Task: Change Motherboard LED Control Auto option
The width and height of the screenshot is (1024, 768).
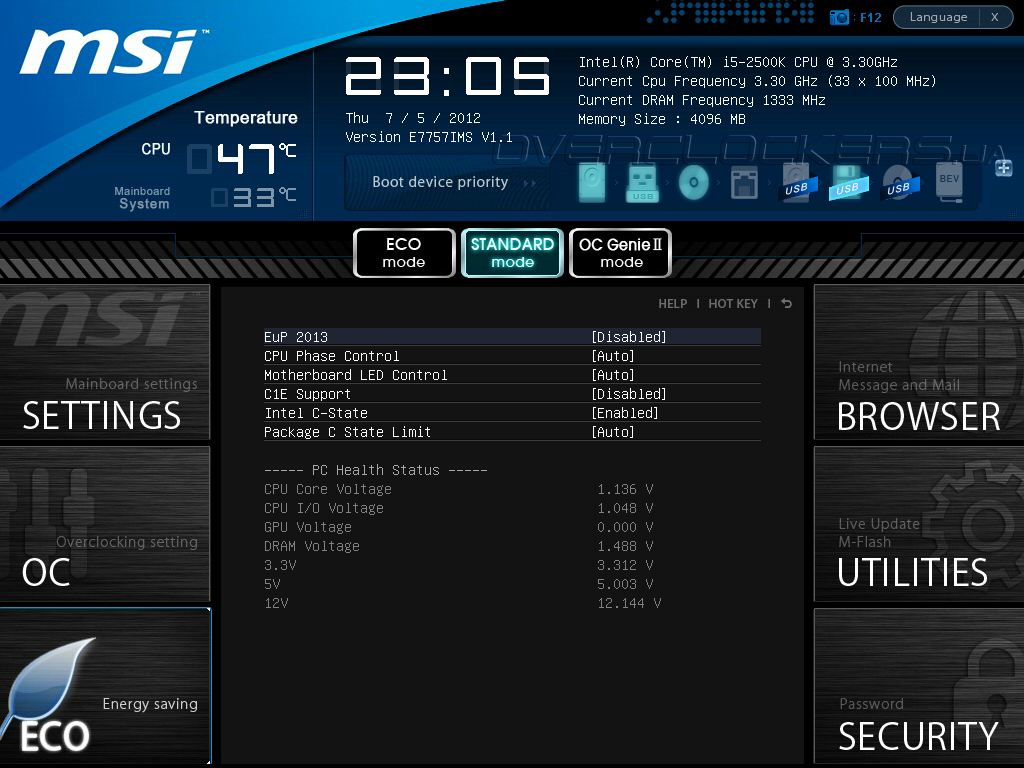Action: [613, 375]
